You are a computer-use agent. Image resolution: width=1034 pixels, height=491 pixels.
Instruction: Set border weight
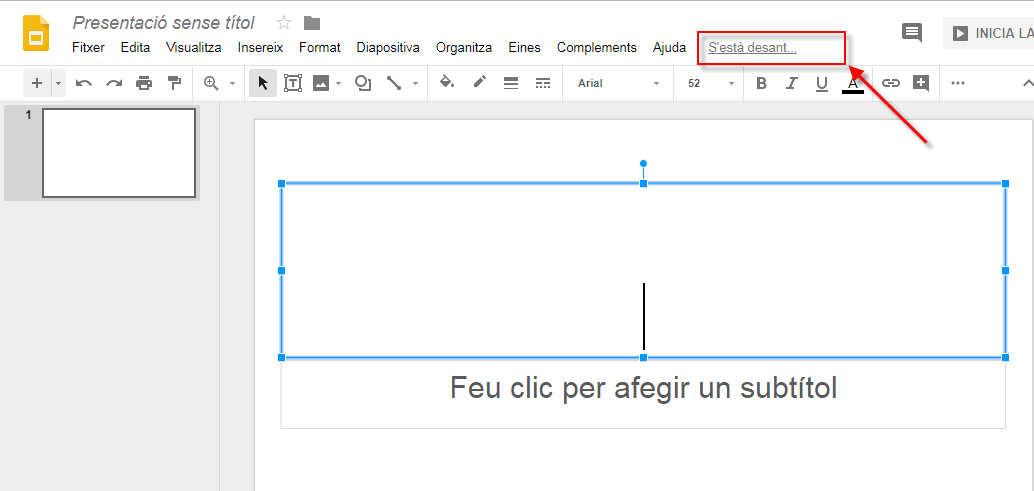(510, 83)
